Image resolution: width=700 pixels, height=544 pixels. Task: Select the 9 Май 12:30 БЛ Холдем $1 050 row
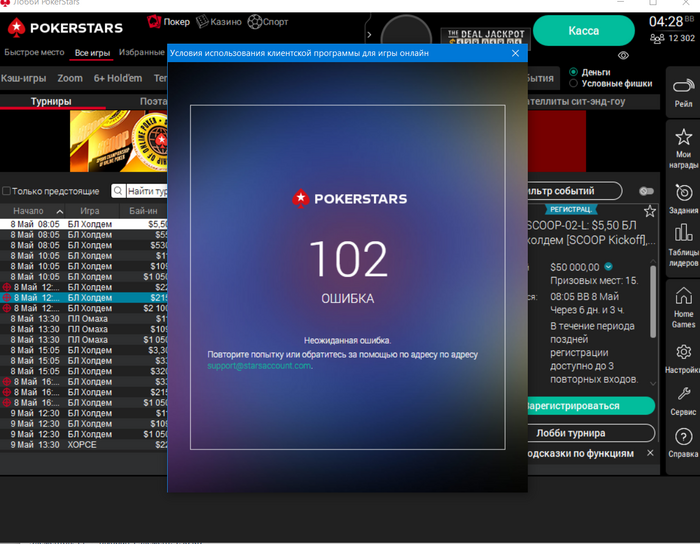pos(83,434)
